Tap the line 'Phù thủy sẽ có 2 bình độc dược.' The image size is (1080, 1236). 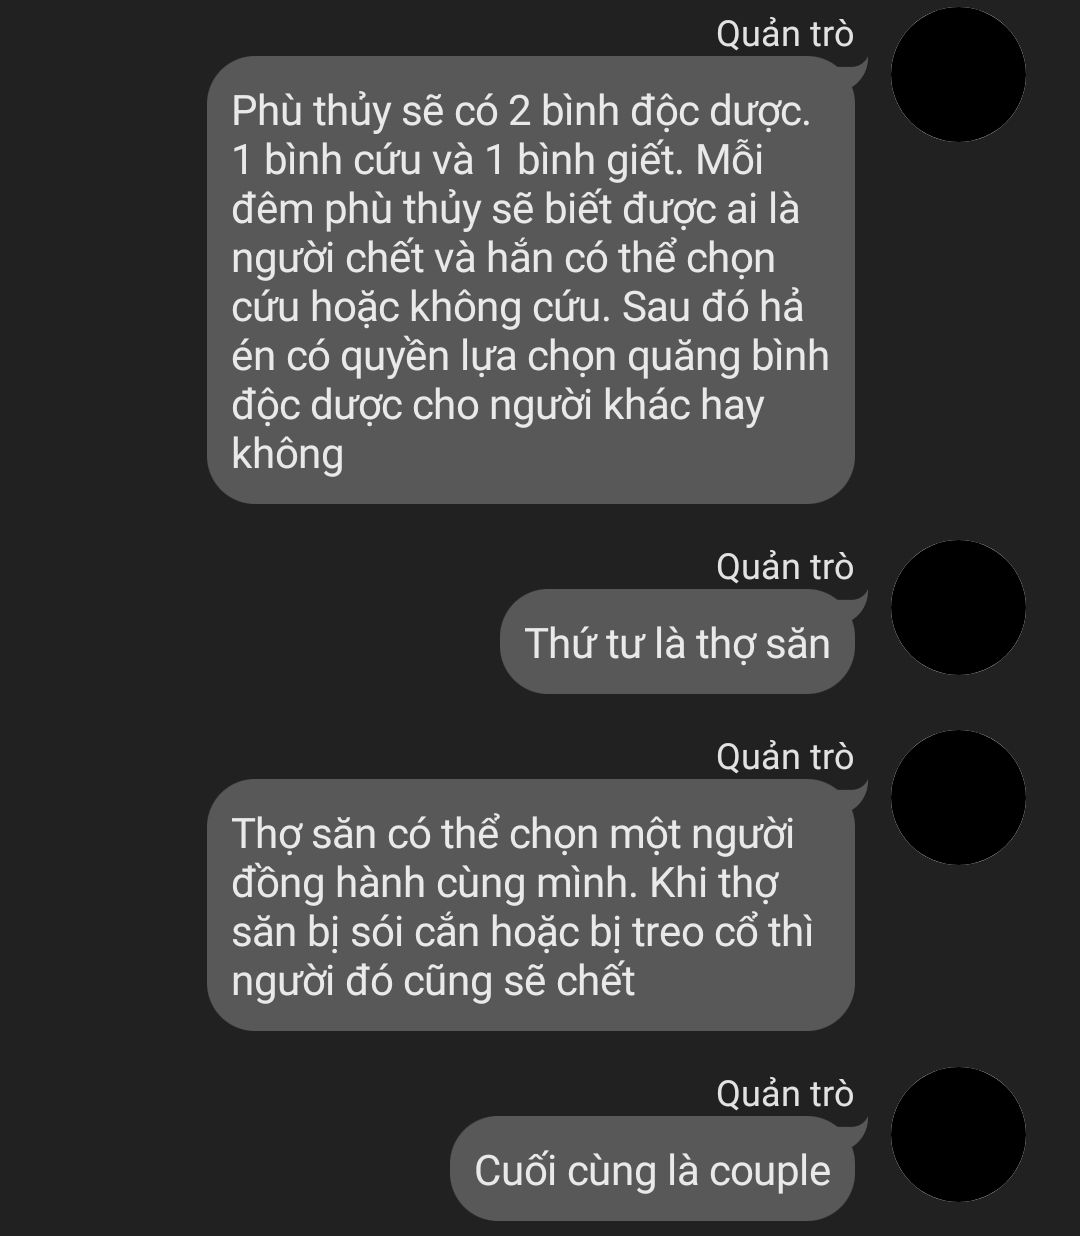521,111
